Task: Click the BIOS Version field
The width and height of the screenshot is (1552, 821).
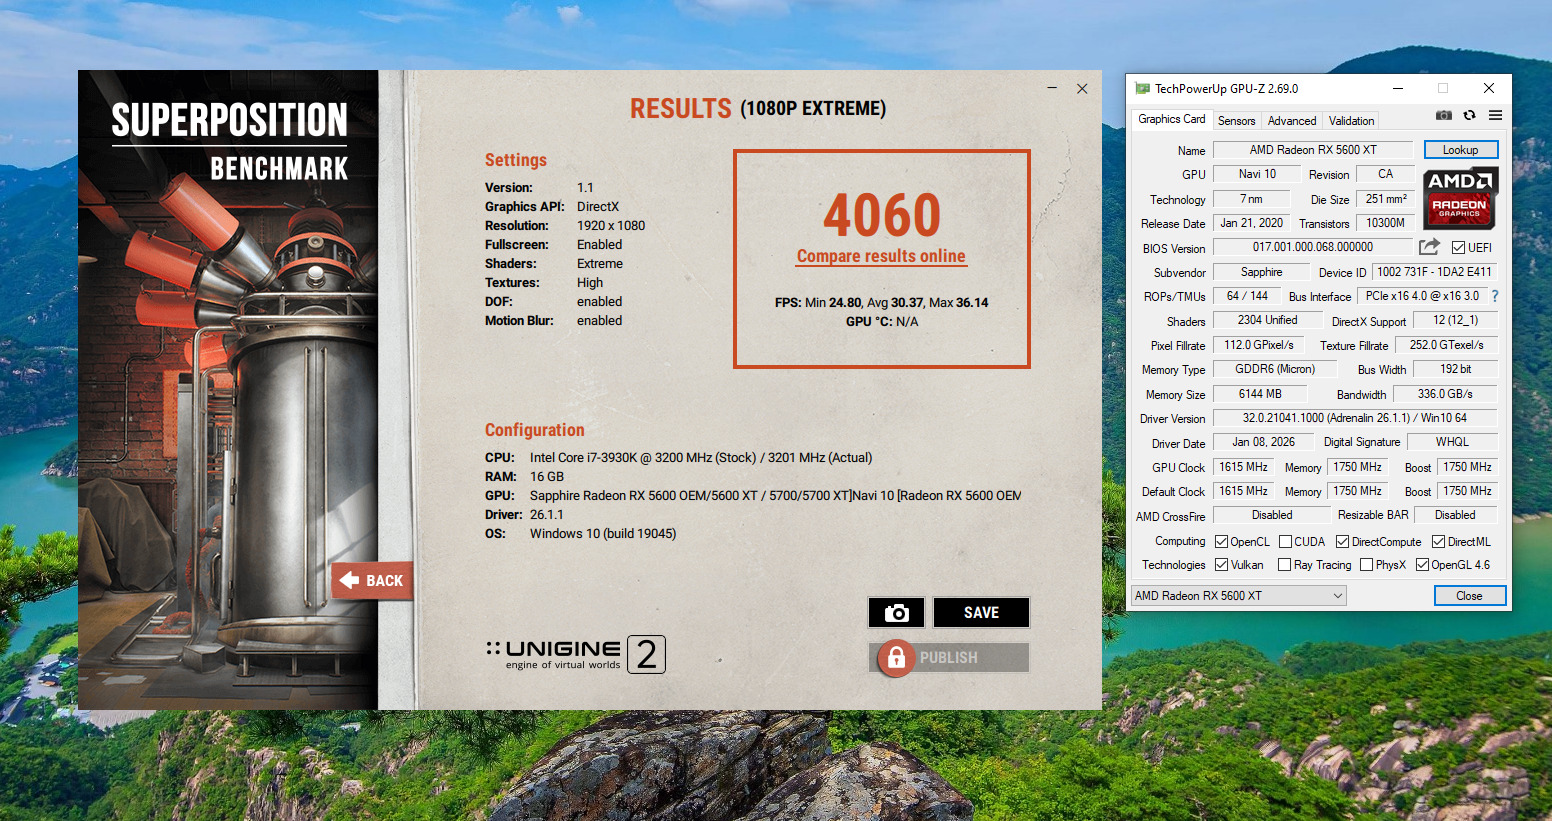Action: tap(1313, 247)
